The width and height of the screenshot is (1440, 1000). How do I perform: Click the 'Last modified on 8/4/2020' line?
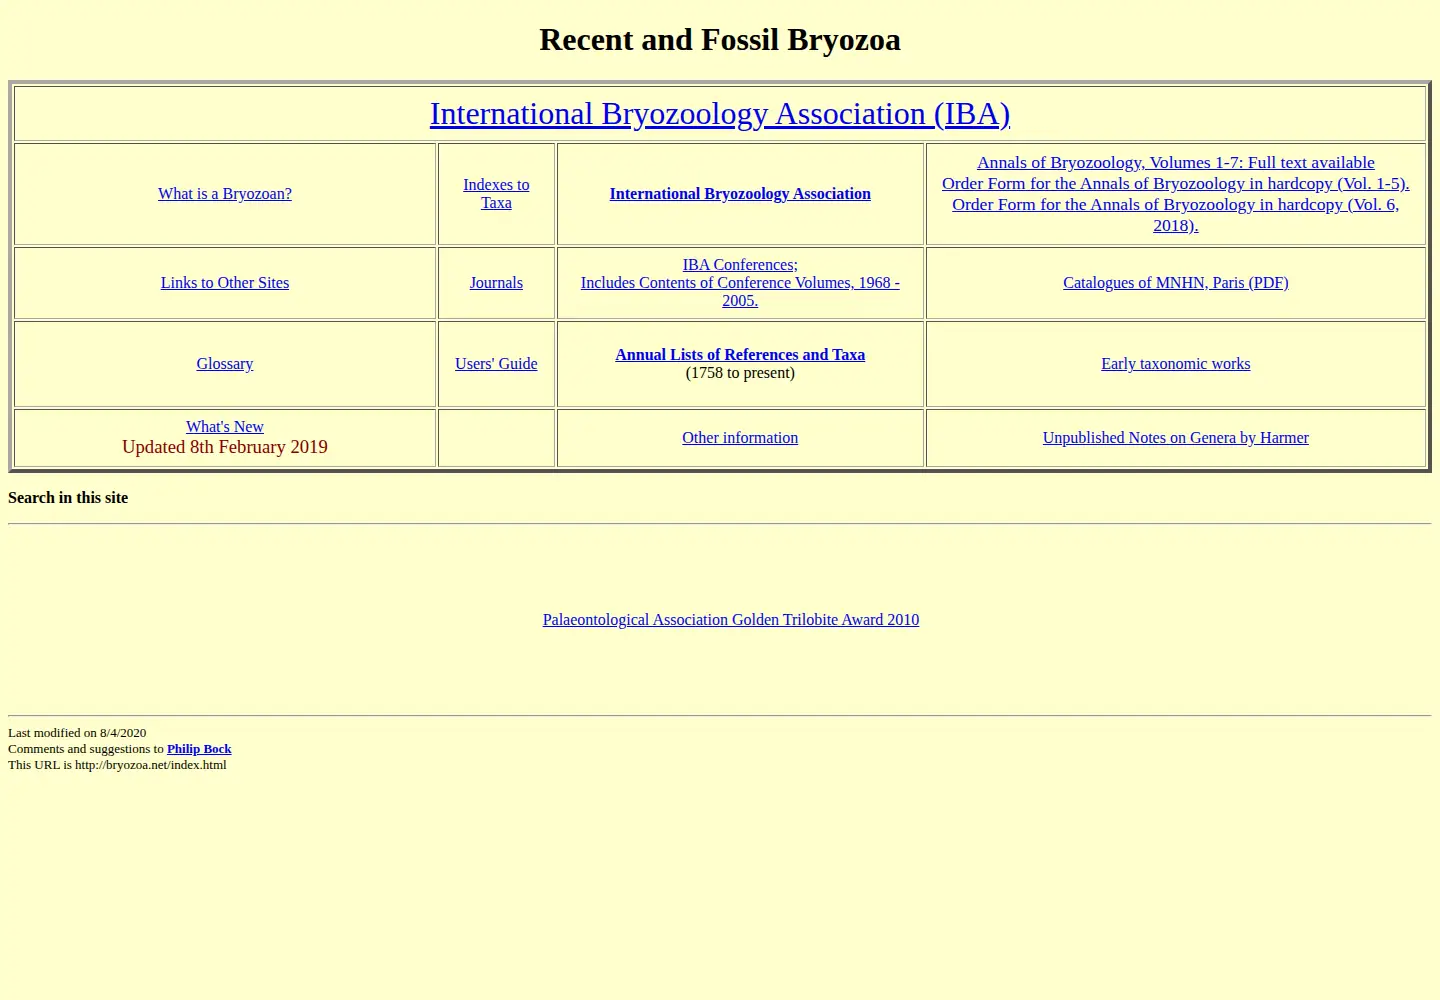coord(77,733)
